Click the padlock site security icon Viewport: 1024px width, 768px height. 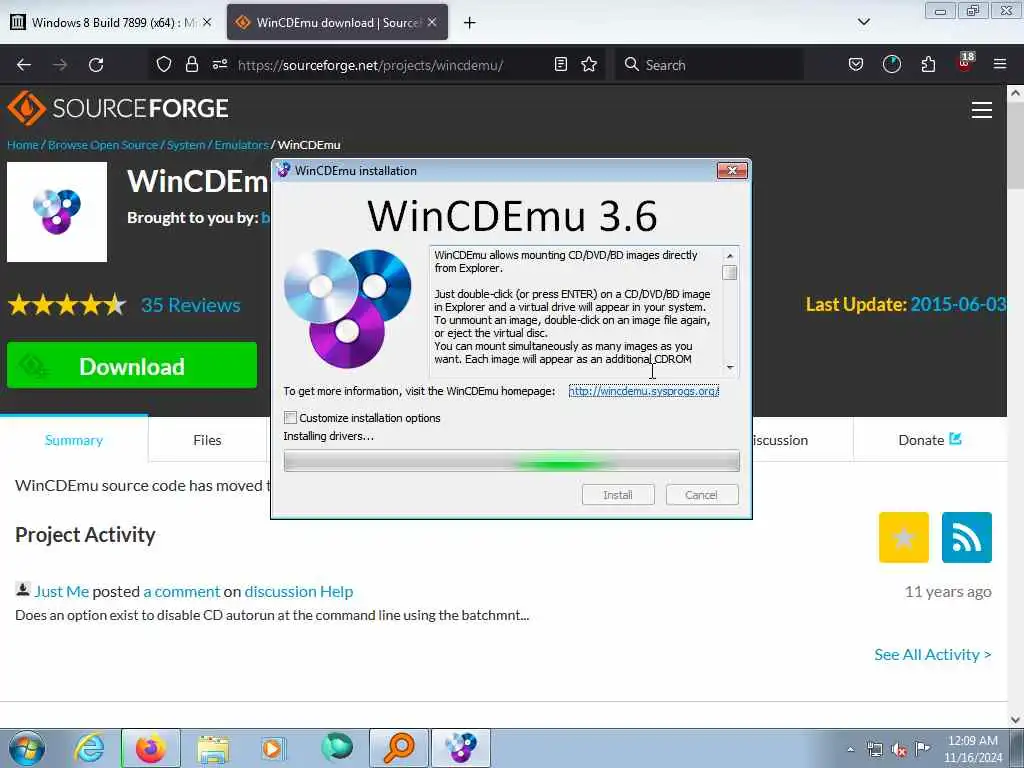pos(191,65)
